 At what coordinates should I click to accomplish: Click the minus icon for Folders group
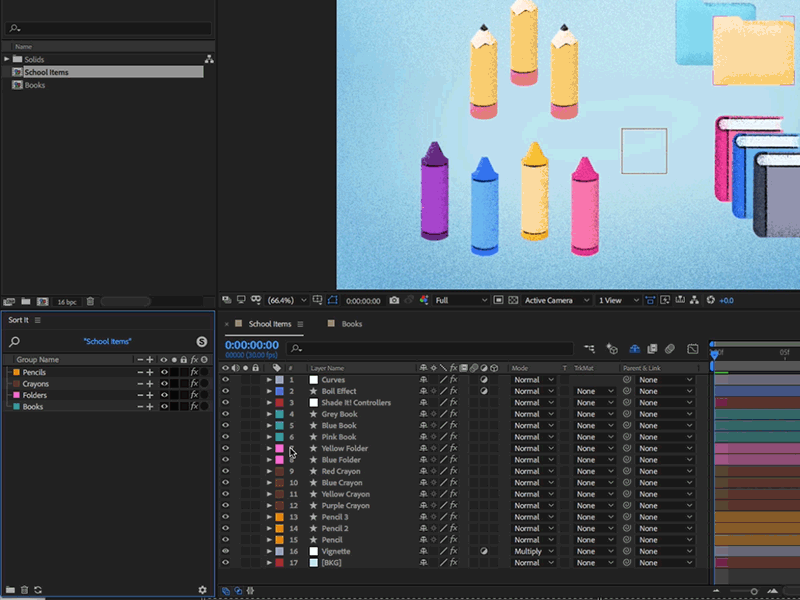pyautogui.click(x=139, y=395)
